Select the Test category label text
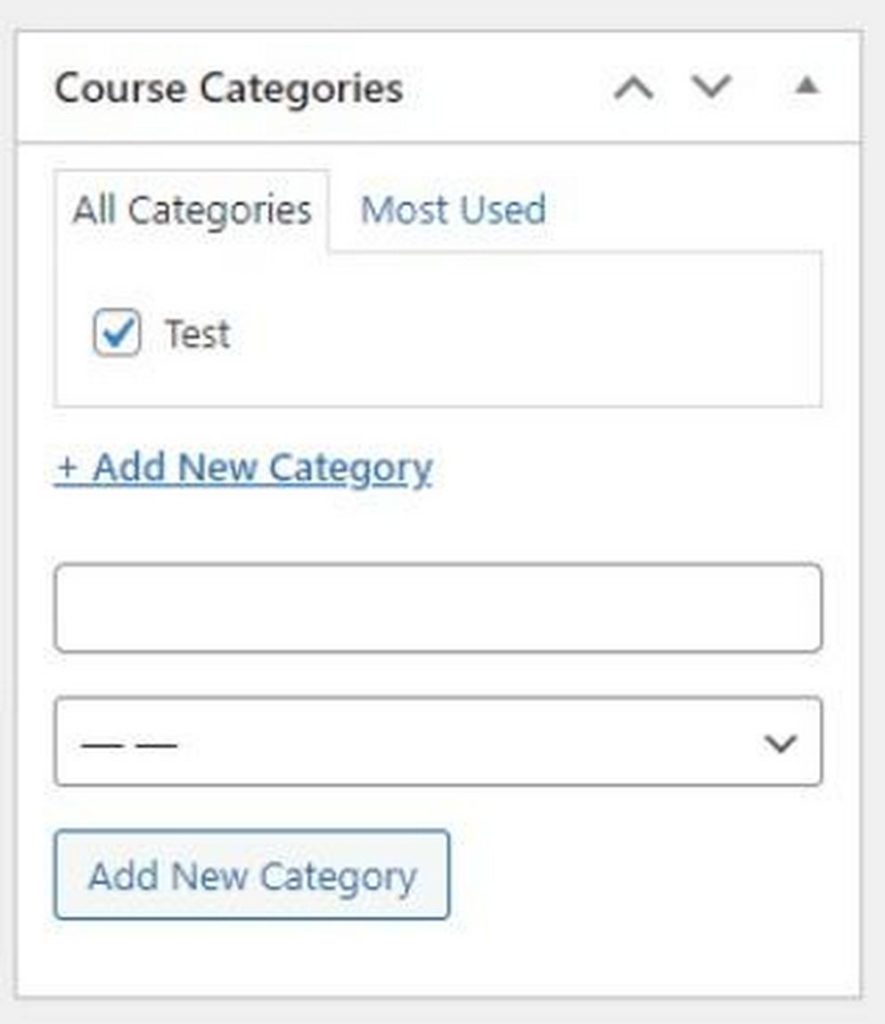Image resolution: width=885 pixels, height=1024 pixels. (198, 333)
